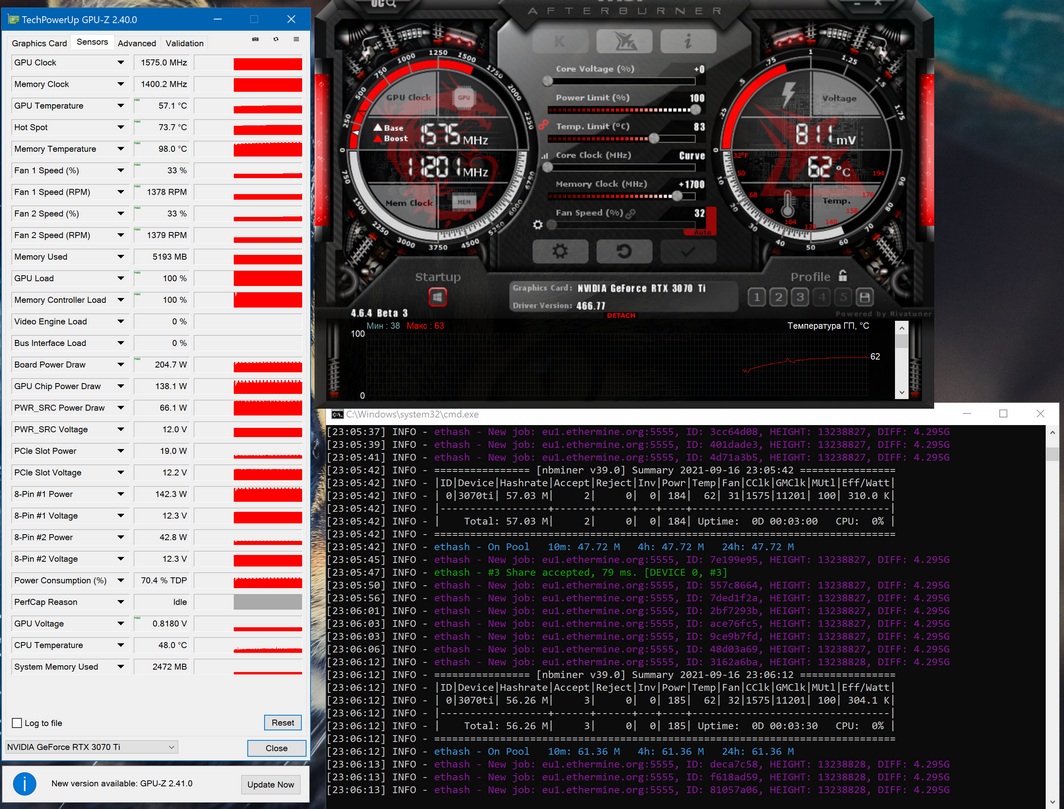The height and width of the screenshot is (809, 1064).
Task: Switch to the Graphics Card tab
Action: (x=39, y=43)
